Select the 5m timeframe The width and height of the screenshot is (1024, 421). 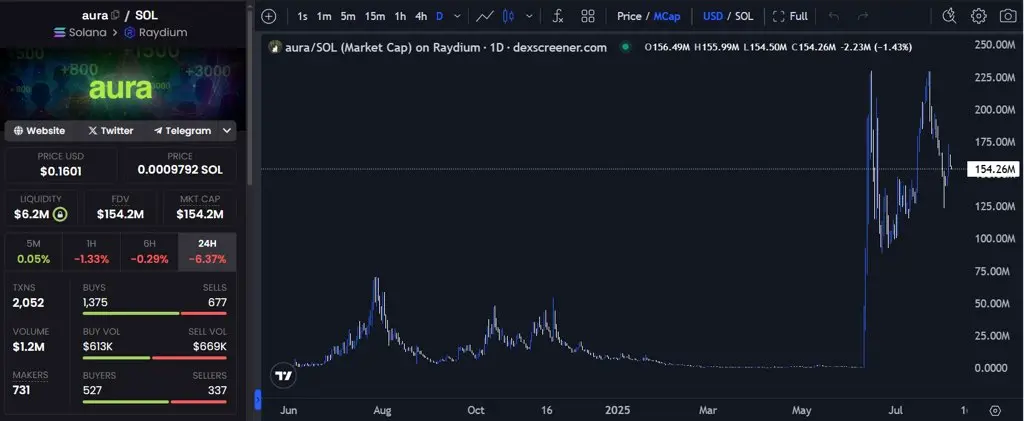coord(348,16)
